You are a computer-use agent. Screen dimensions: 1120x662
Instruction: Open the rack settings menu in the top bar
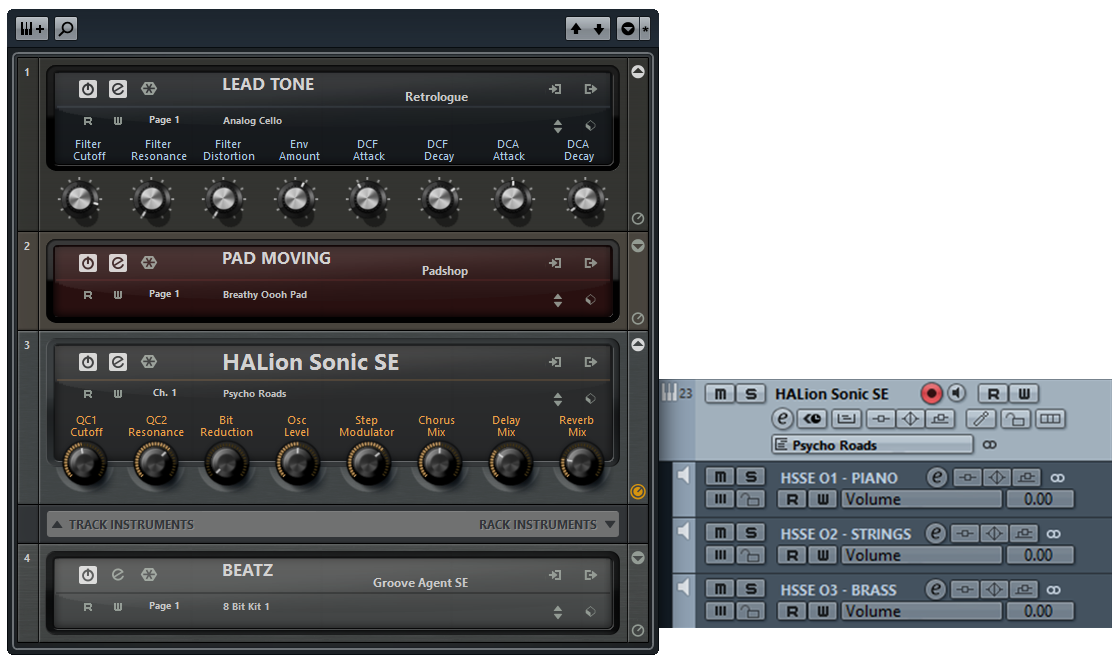(628, 29)
